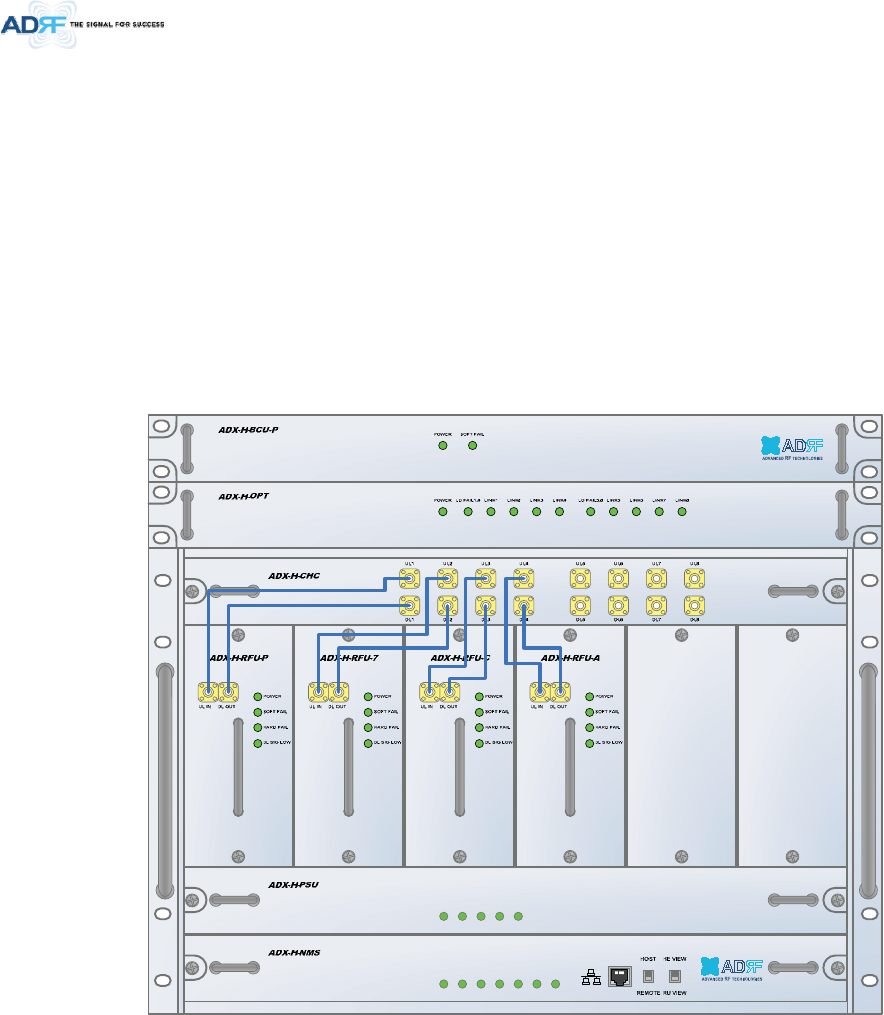The height and width of the screenshot is (1015, 884).
Task: Toggle the HE VIEW/RU VIEW switch
Action: tap(674, 976)
